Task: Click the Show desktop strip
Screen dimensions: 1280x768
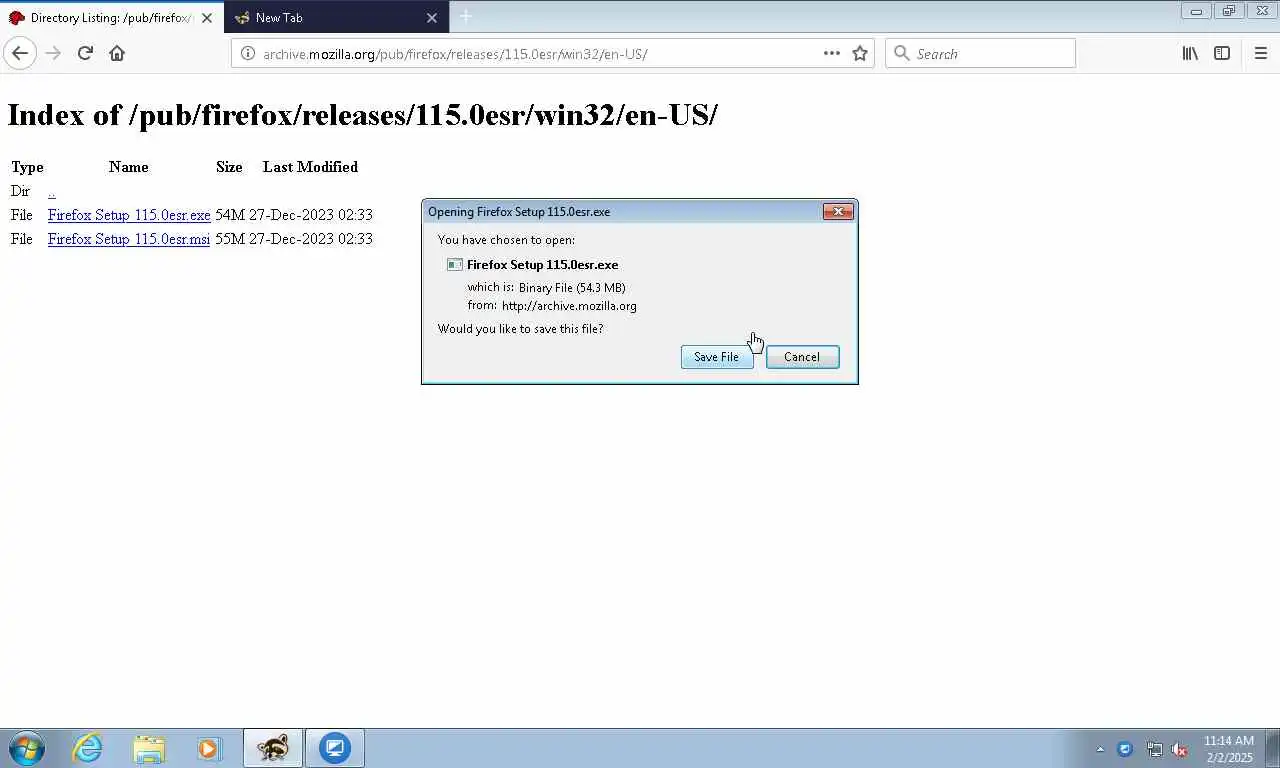Action: pyautogui.click(x=1272, y=748)
